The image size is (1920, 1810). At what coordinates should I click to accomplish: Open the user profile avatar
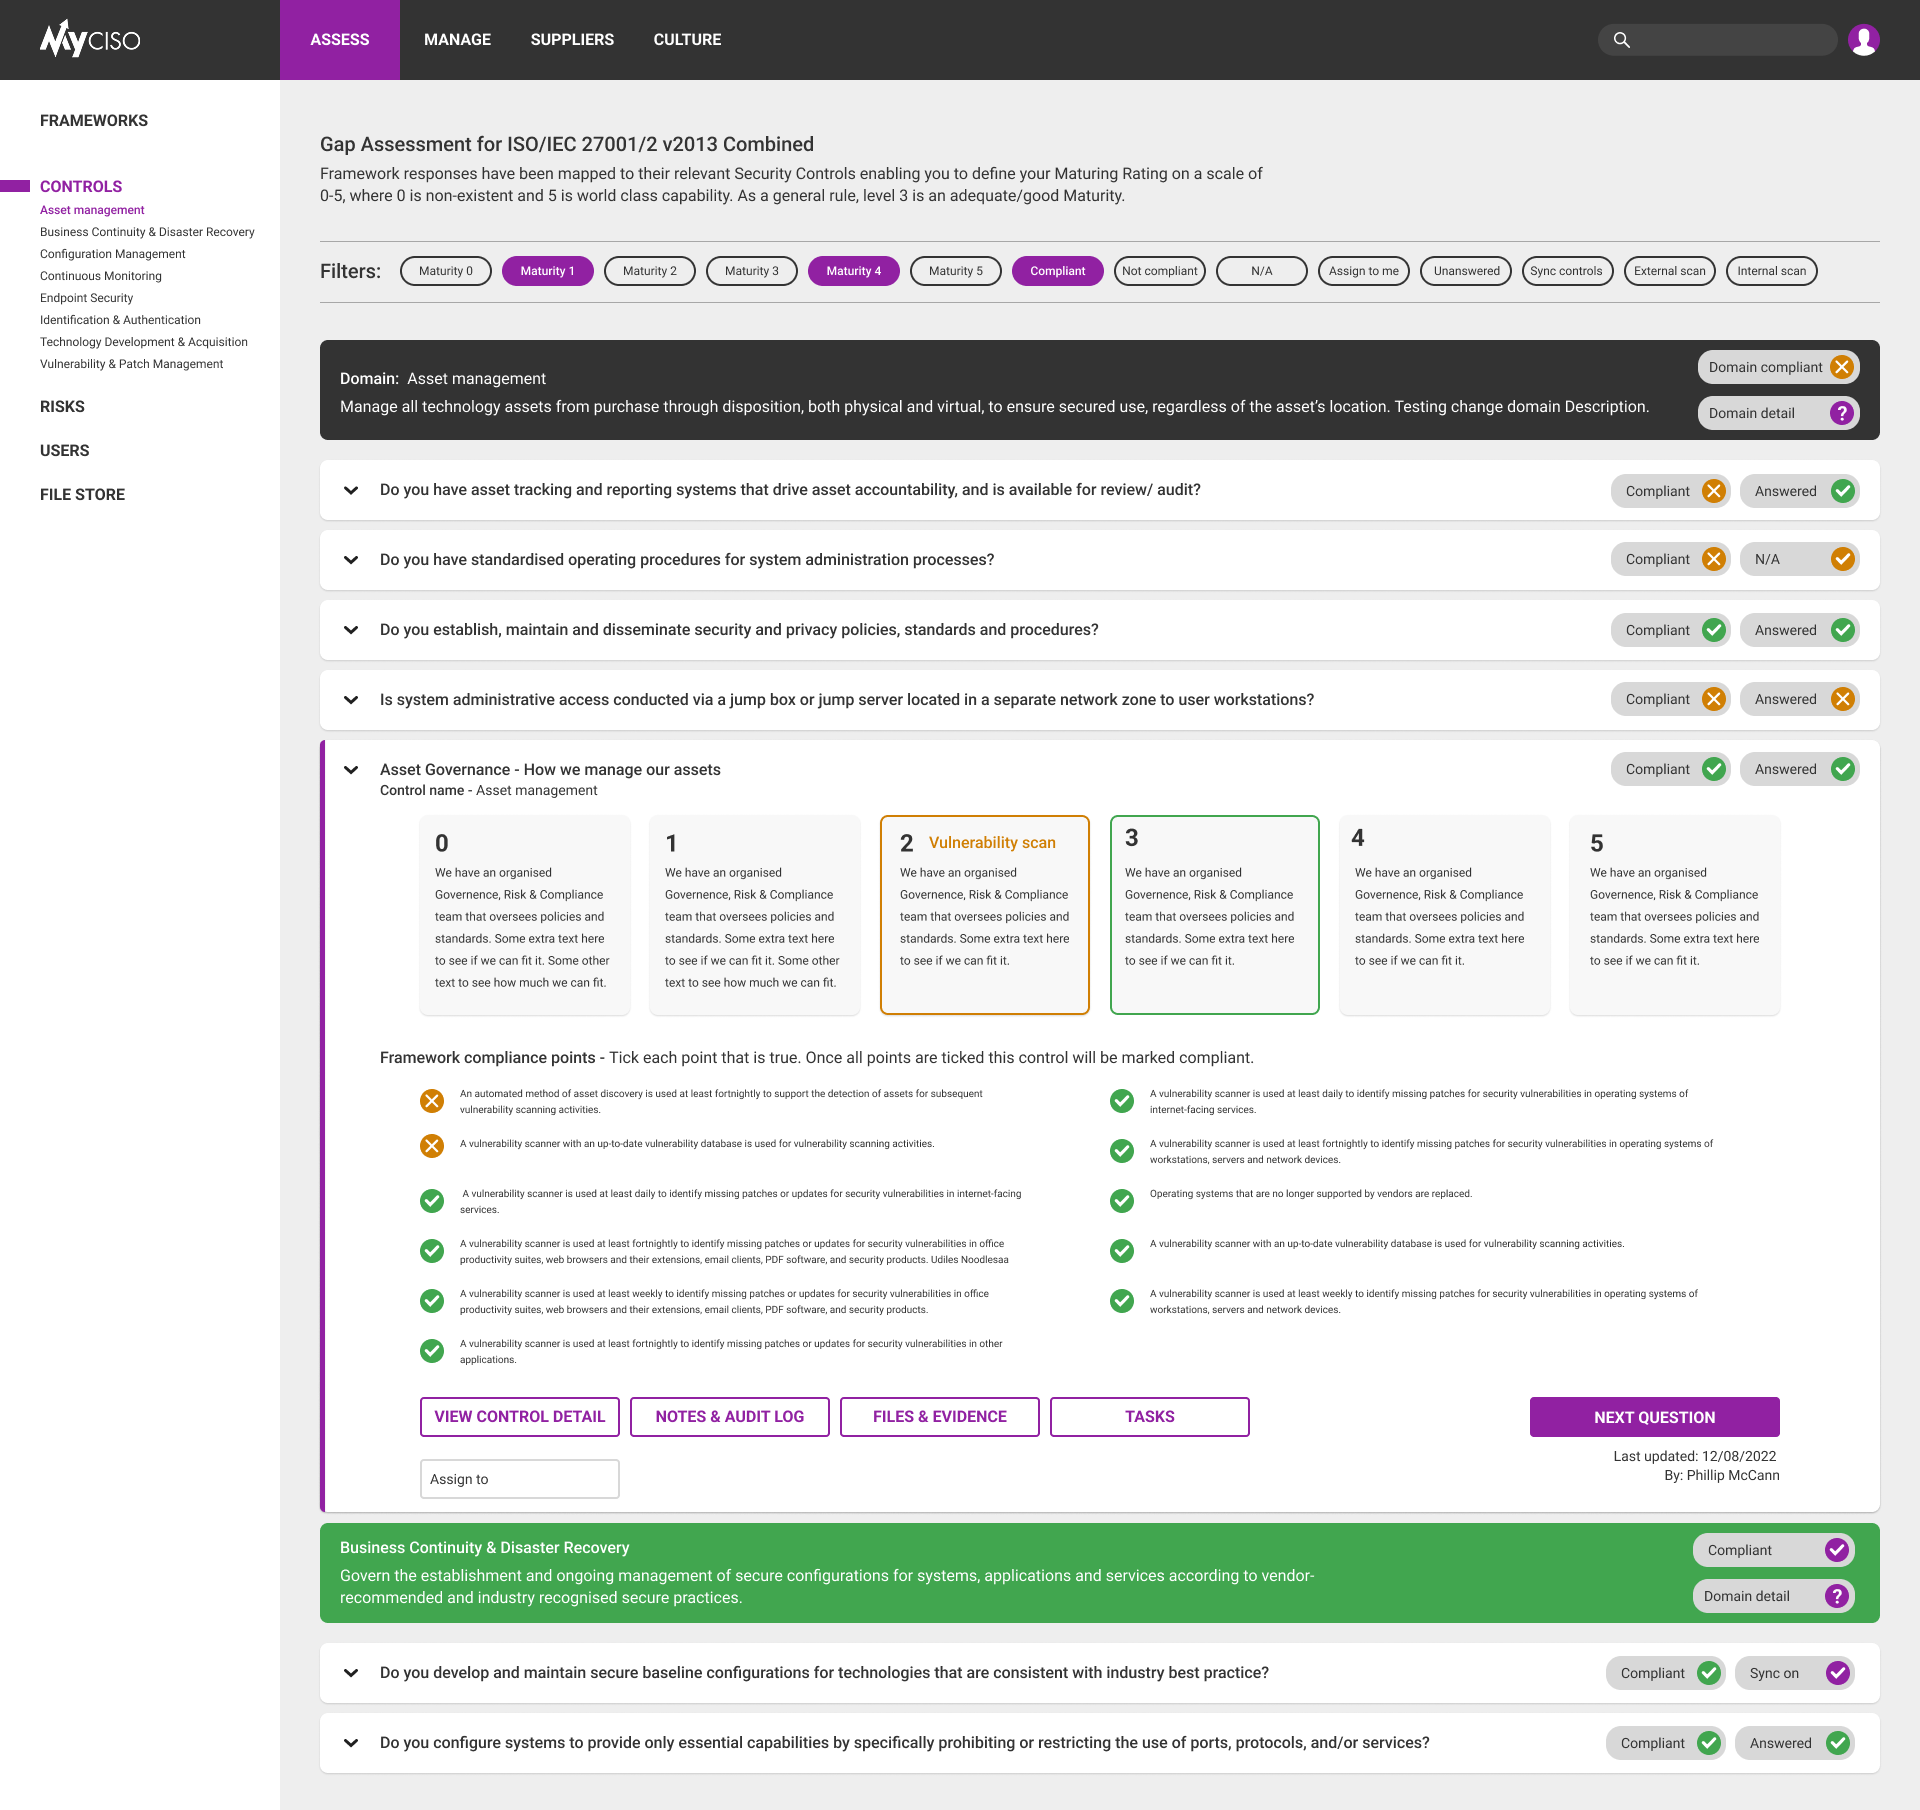[x=1863, y=40]
